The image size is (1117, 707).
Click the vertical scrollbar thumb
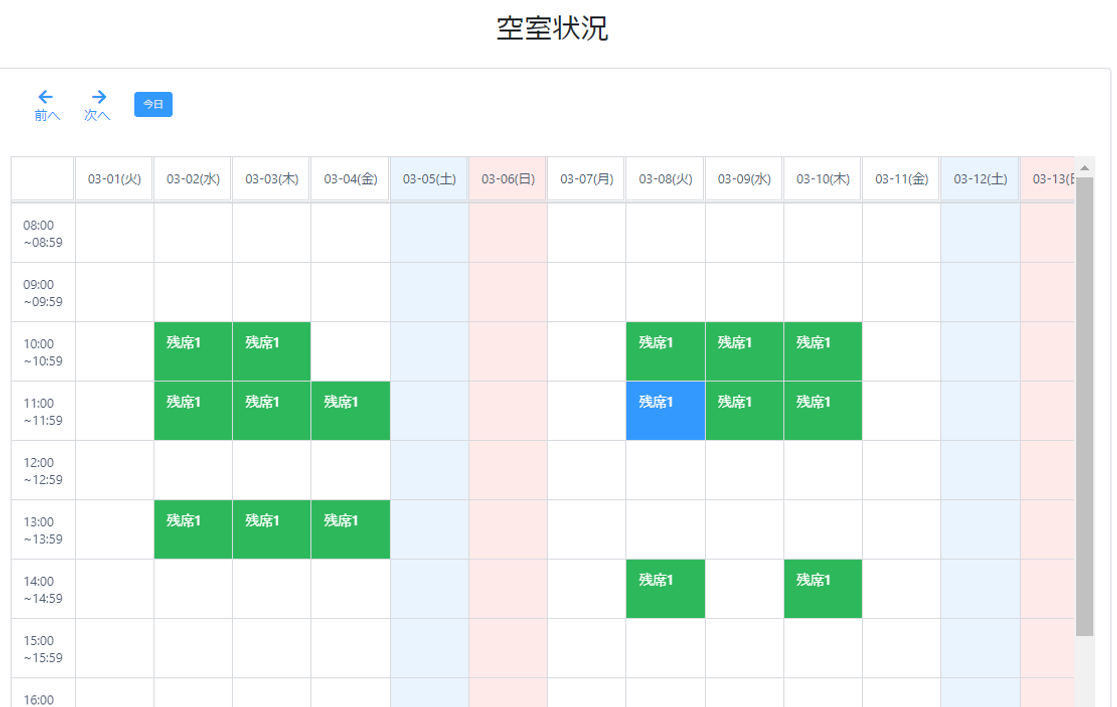[1084, 406]
